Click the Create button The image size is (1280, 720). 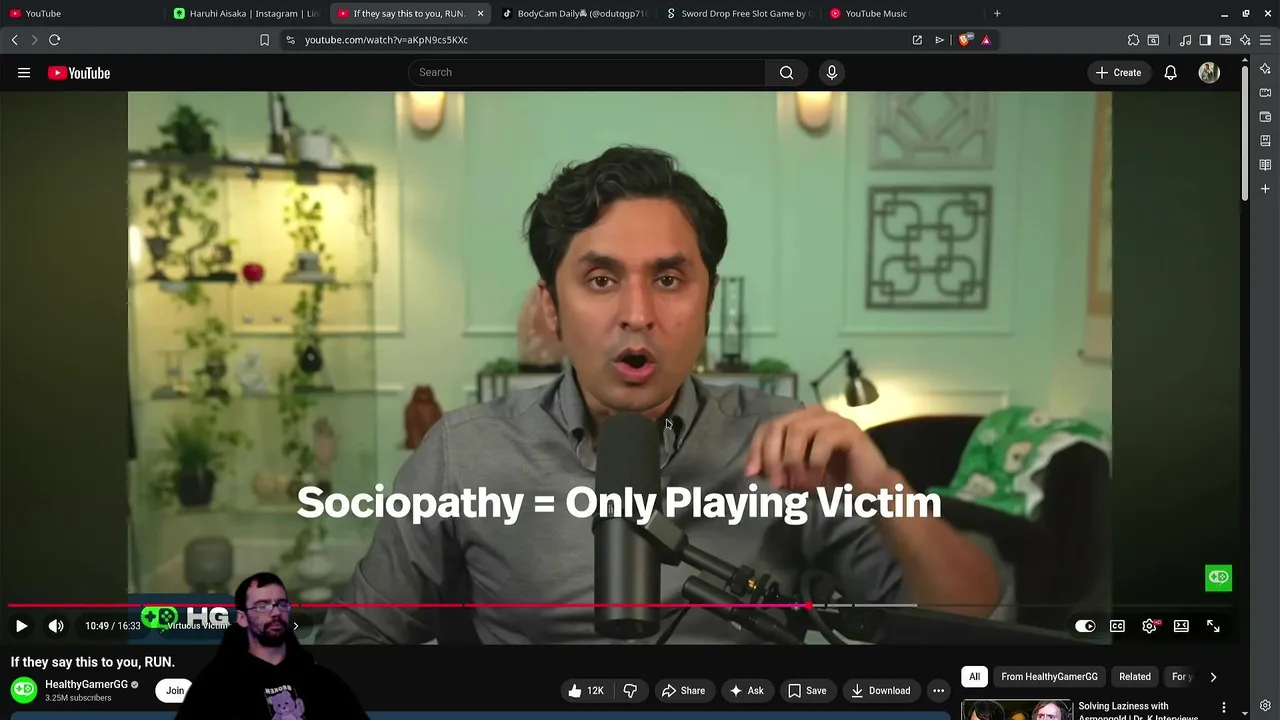1118,73
